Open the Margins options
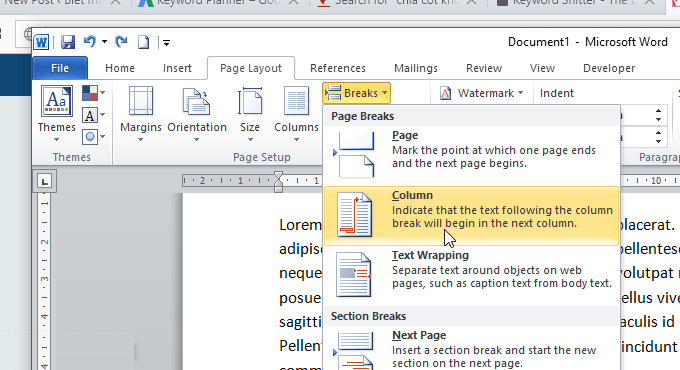The height and width of the screenshot is (370, 680). (x=141, y=114)
